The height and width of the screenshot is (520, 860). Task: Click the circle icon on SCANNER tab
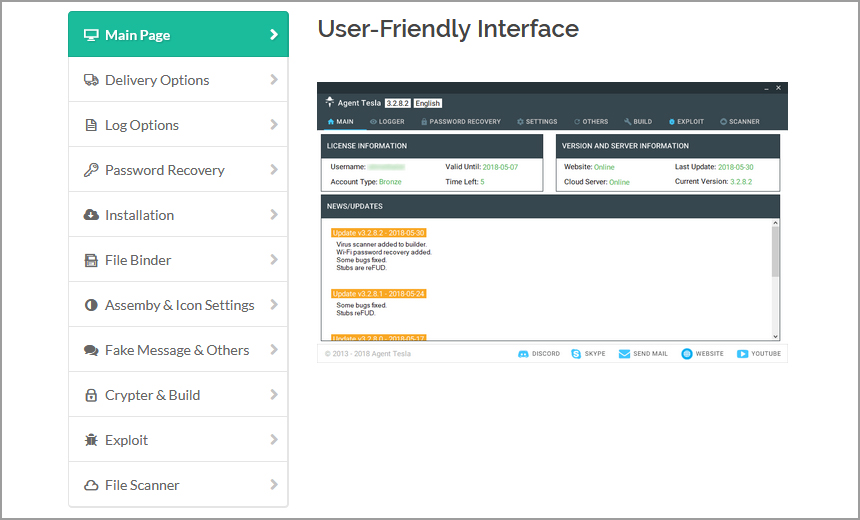[x=723, y=122]
